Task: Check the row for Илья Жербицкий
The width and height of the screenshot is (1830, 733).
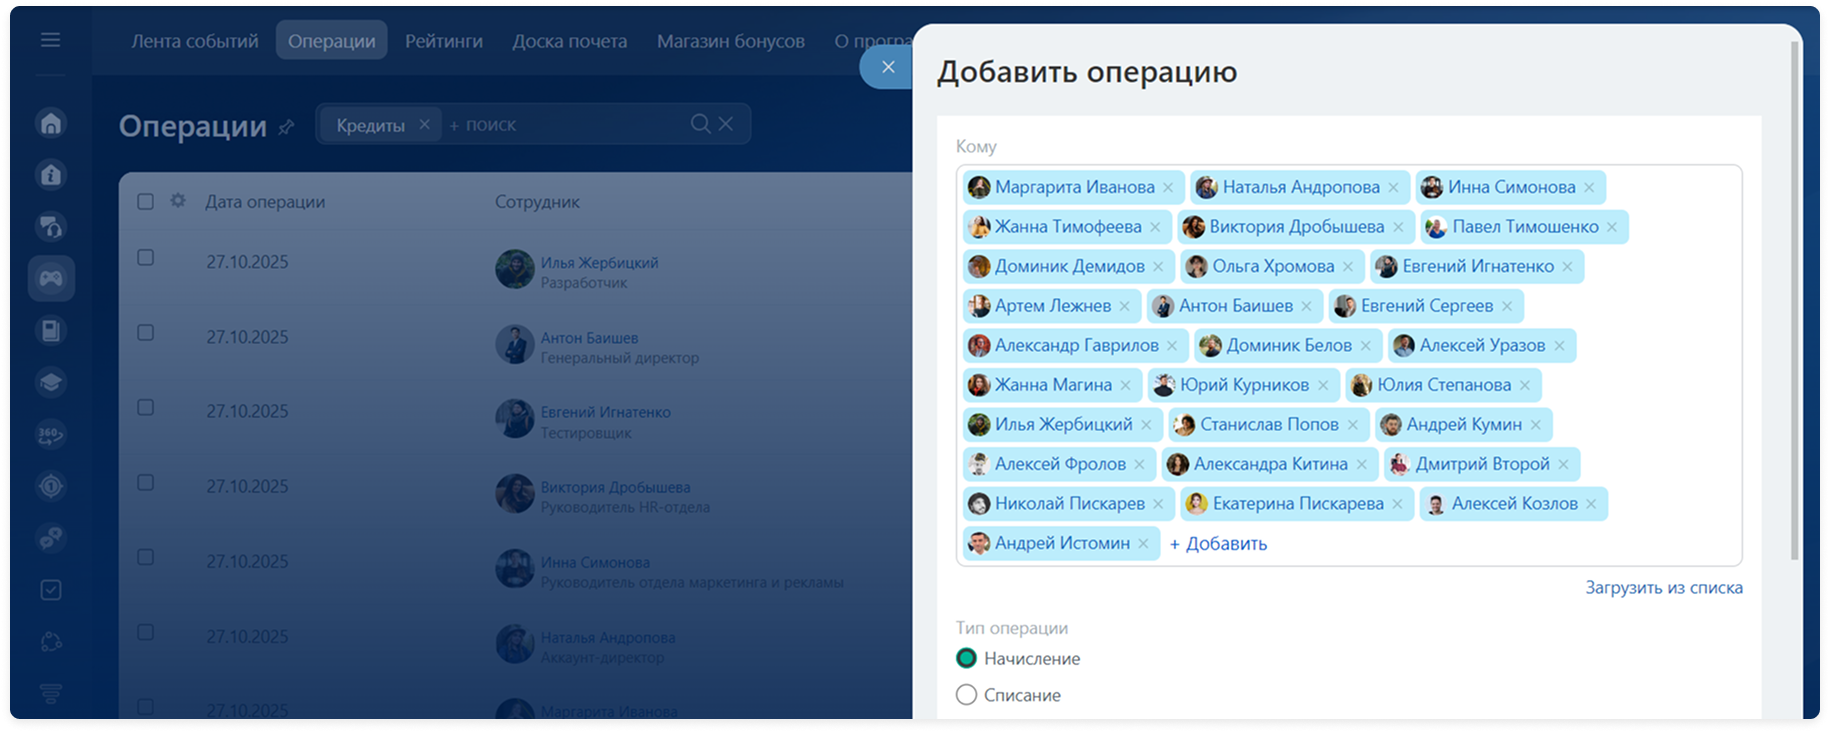Action: pyautogui.click(x=145, y=258)
